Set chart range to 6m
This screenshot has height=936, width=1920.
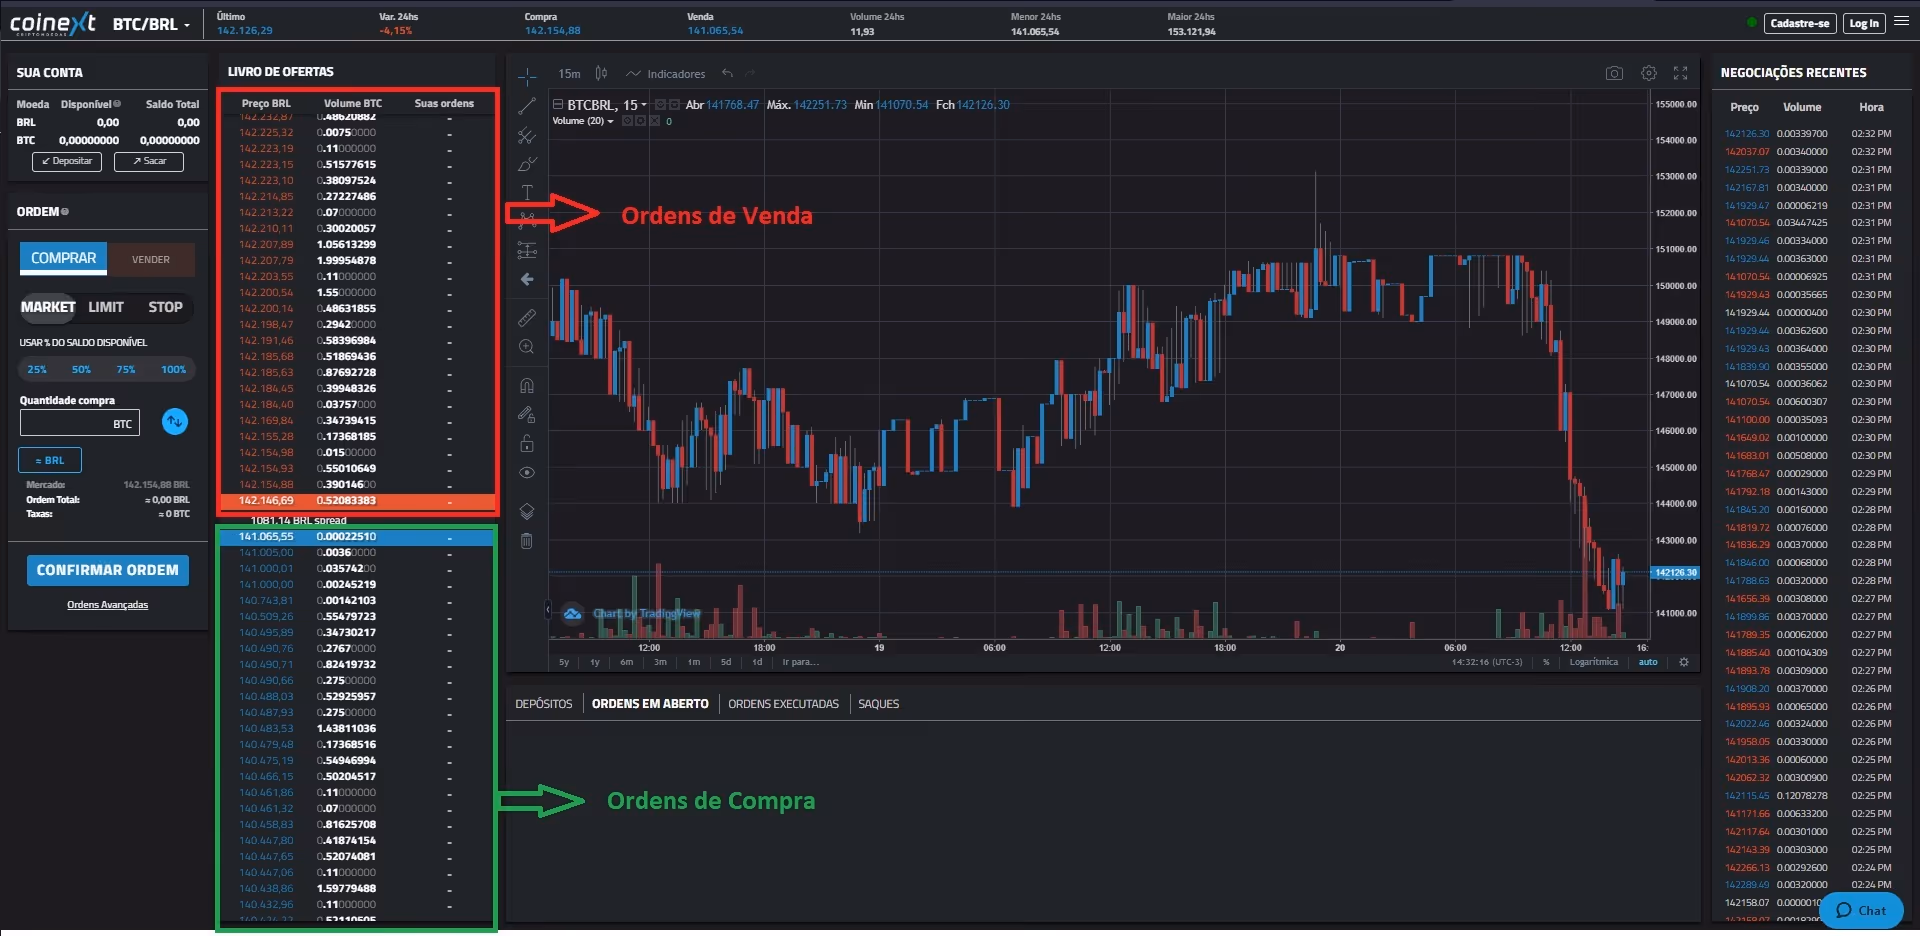click(x=627, y=662)
